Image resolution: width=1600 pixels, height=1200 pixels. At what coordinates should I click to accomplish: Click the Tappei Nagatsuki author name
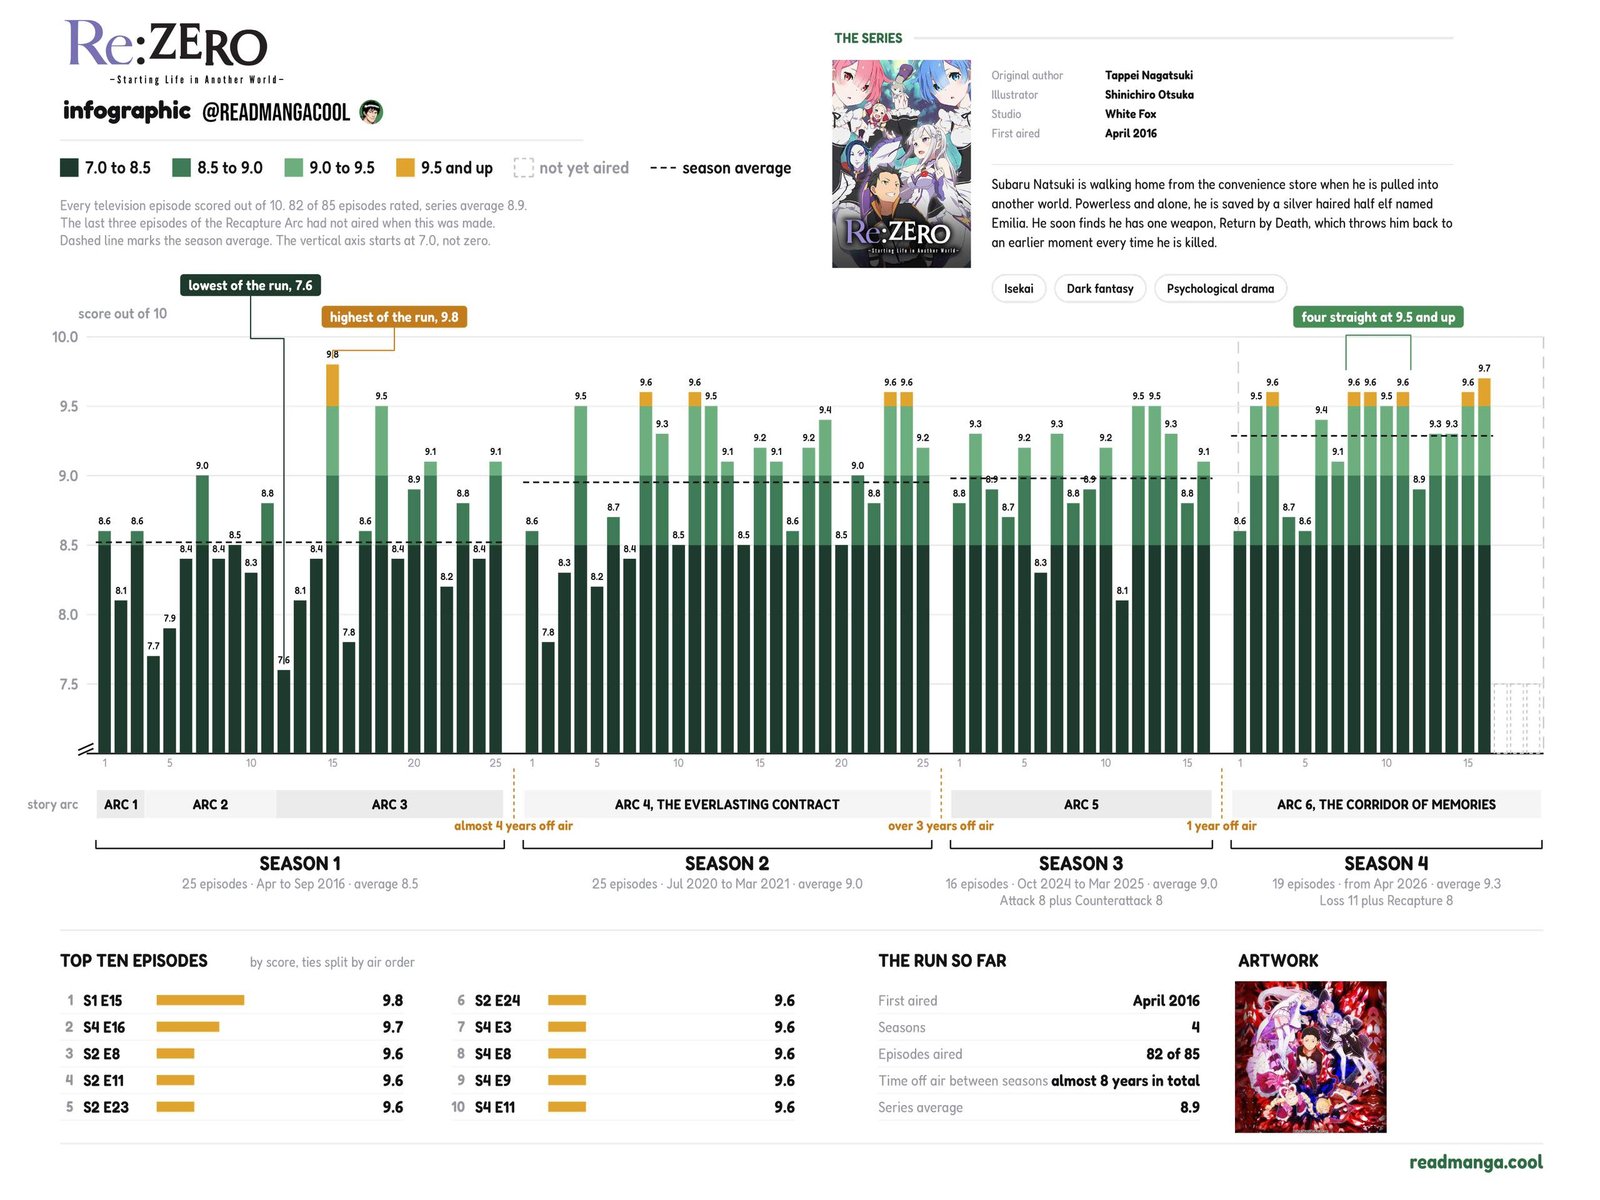pos(1149,76)
